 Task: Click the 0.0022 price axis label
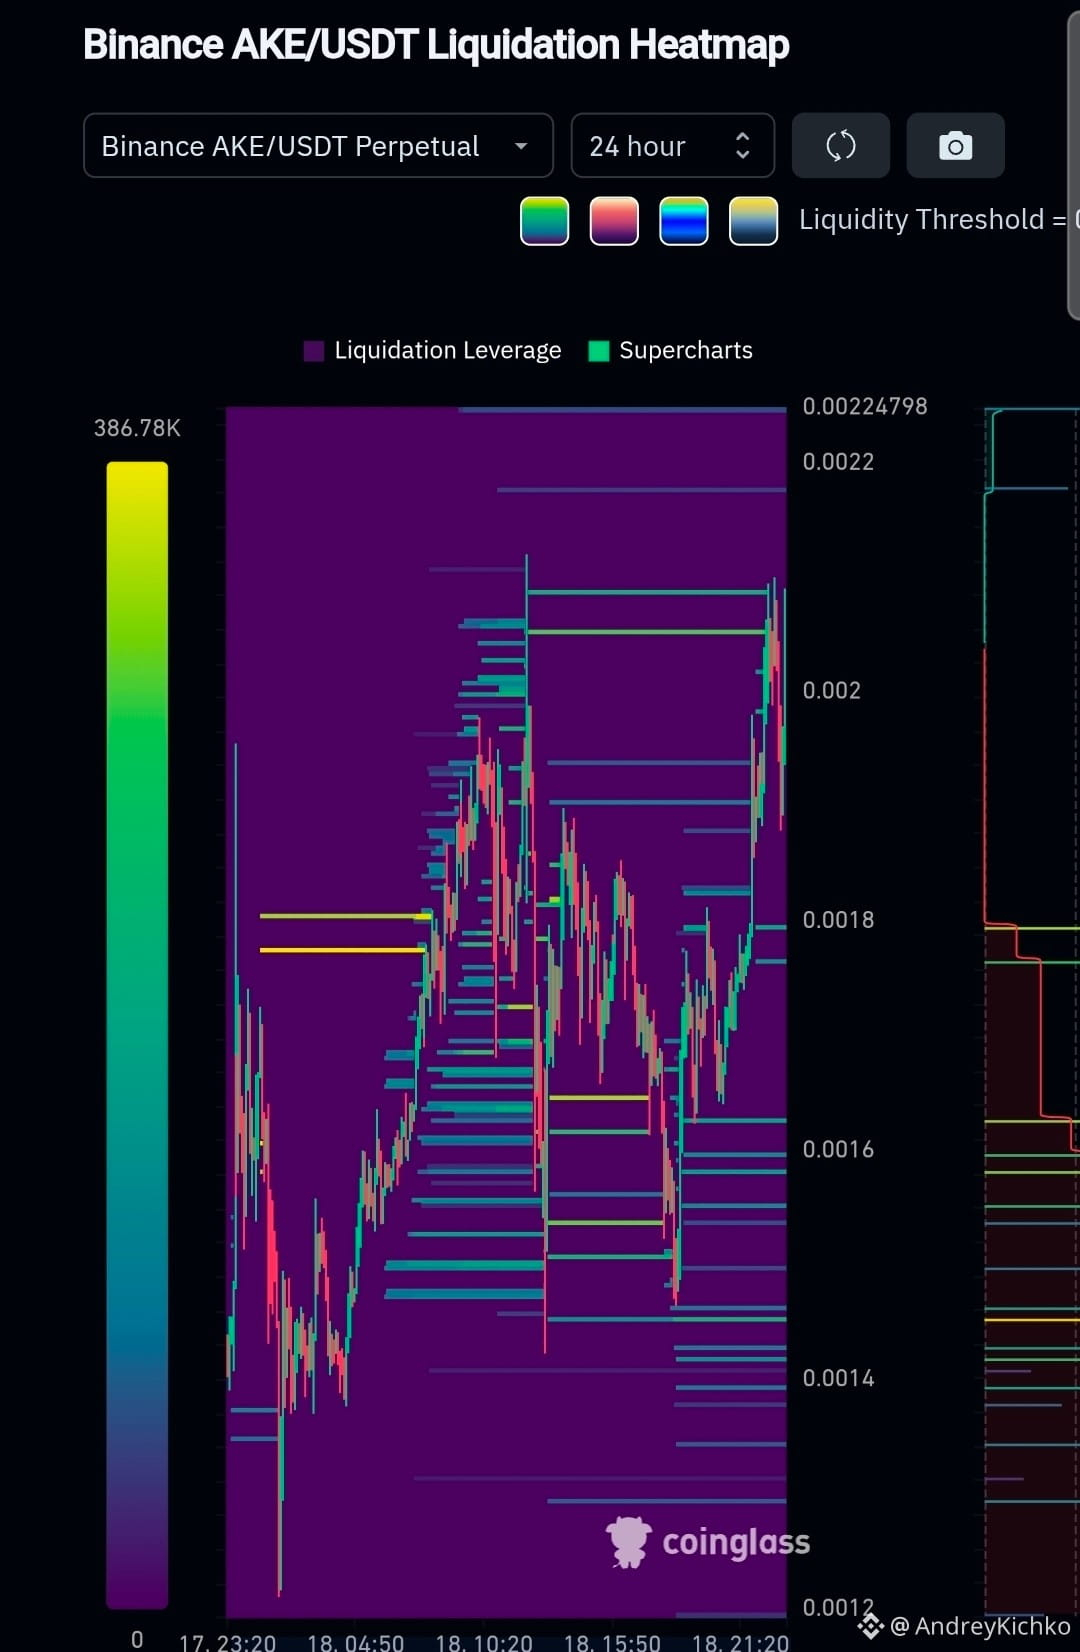click(838, 462)
